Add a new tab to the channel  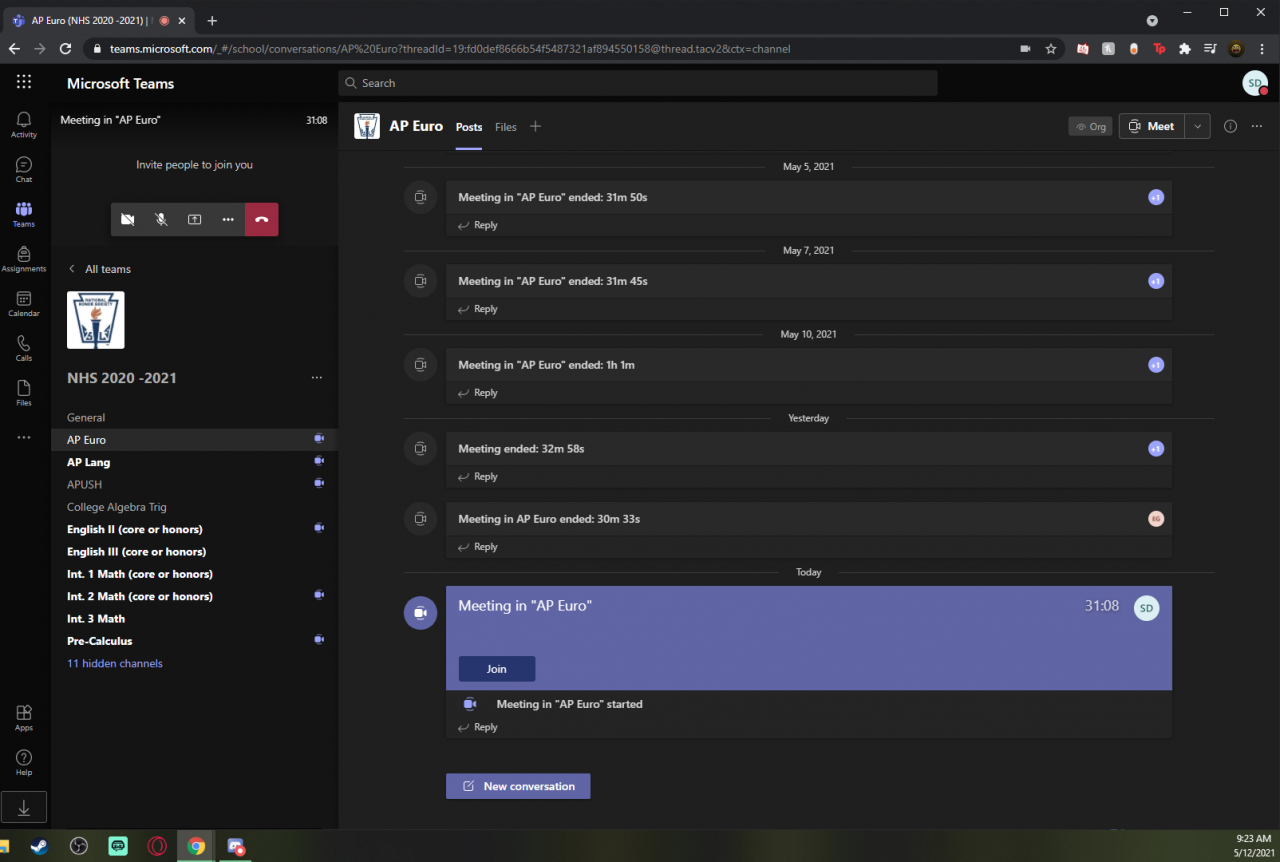coord(535,126)
